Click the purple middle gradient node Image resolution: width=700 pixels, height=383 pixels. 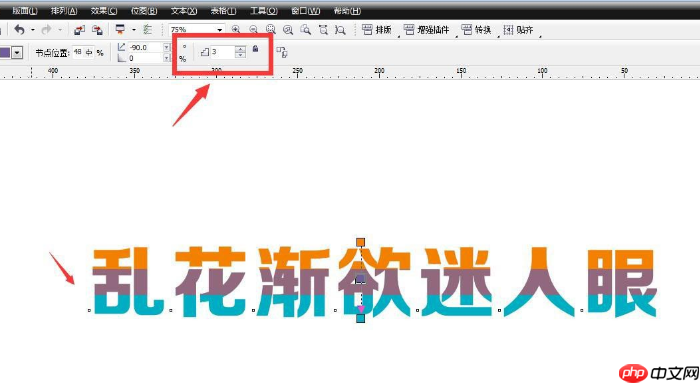[x=360, y=279]
